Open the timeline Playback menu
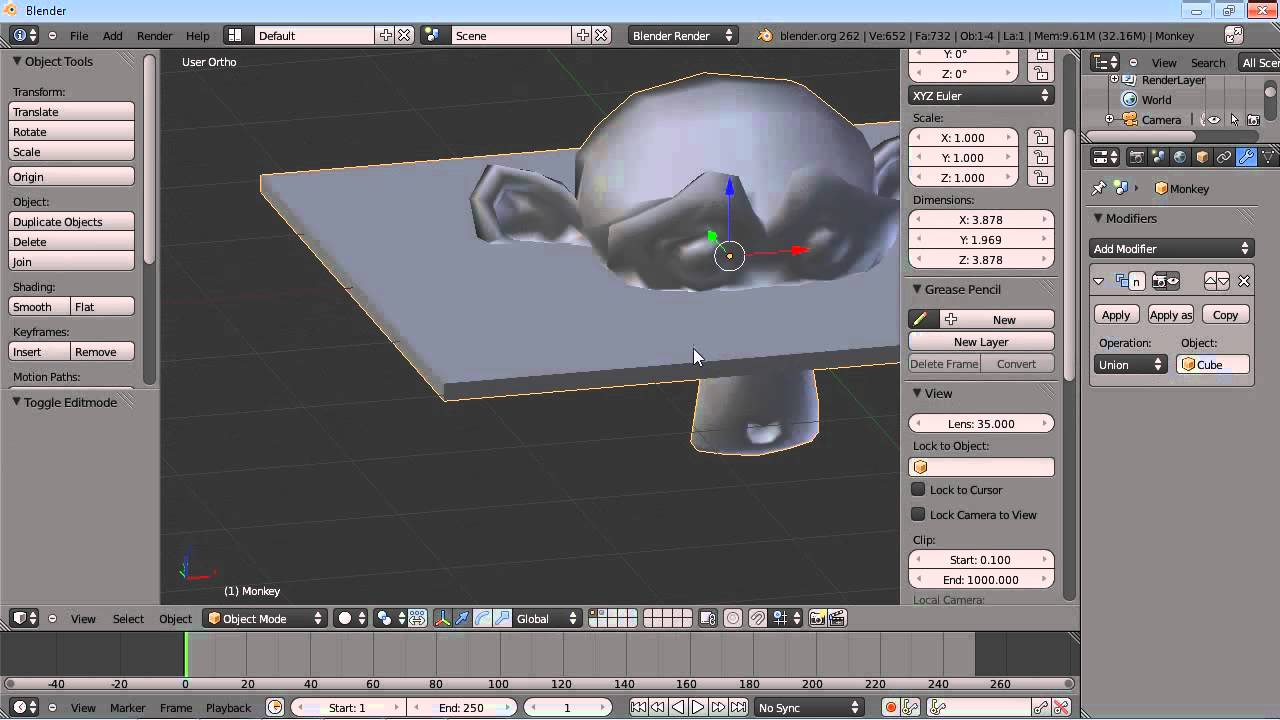This screenshot has height=720, width=1280. [x=229, y=708]
